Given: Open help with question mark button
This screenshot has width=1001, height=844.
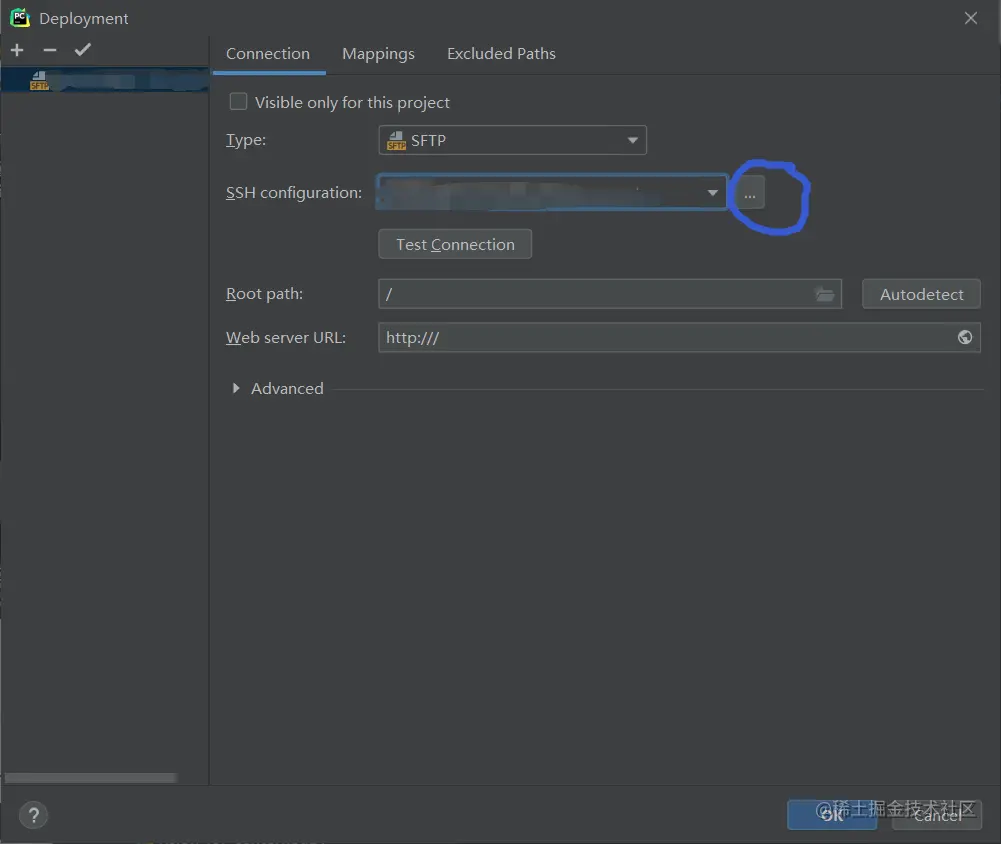Looking at the screenshot, I should coord(33,815).
